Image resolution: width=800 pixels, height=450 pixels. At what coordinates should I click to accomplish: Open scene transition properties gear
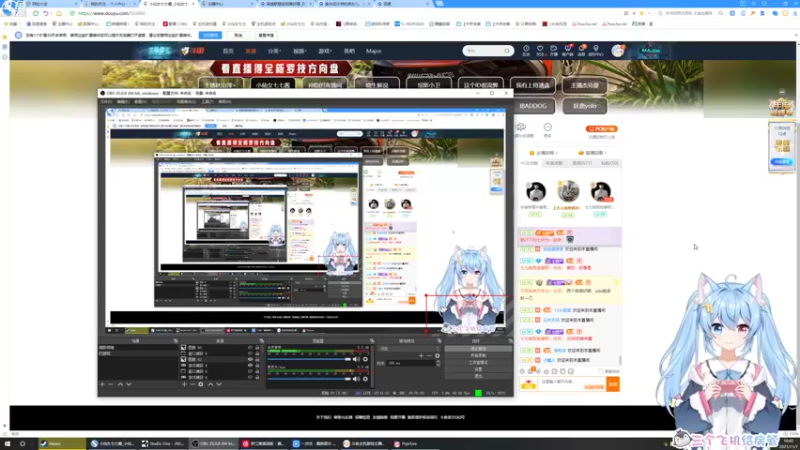tap(437, 356)
